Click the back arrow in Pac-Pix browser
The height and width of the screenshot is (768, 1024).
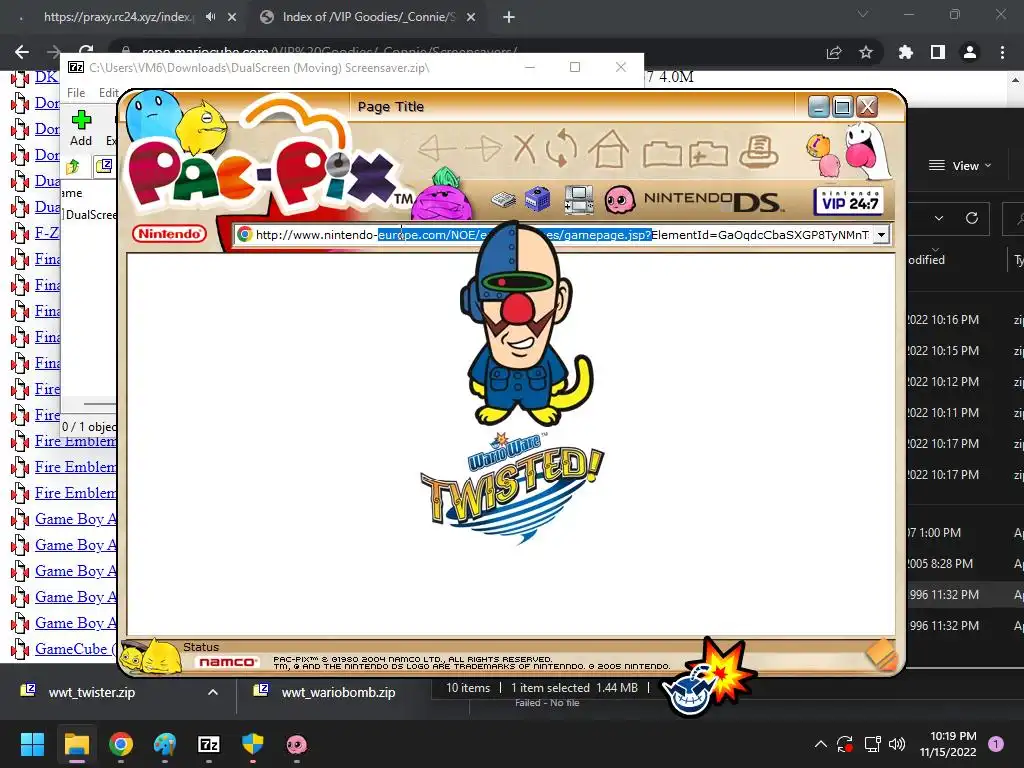[437, 148]
